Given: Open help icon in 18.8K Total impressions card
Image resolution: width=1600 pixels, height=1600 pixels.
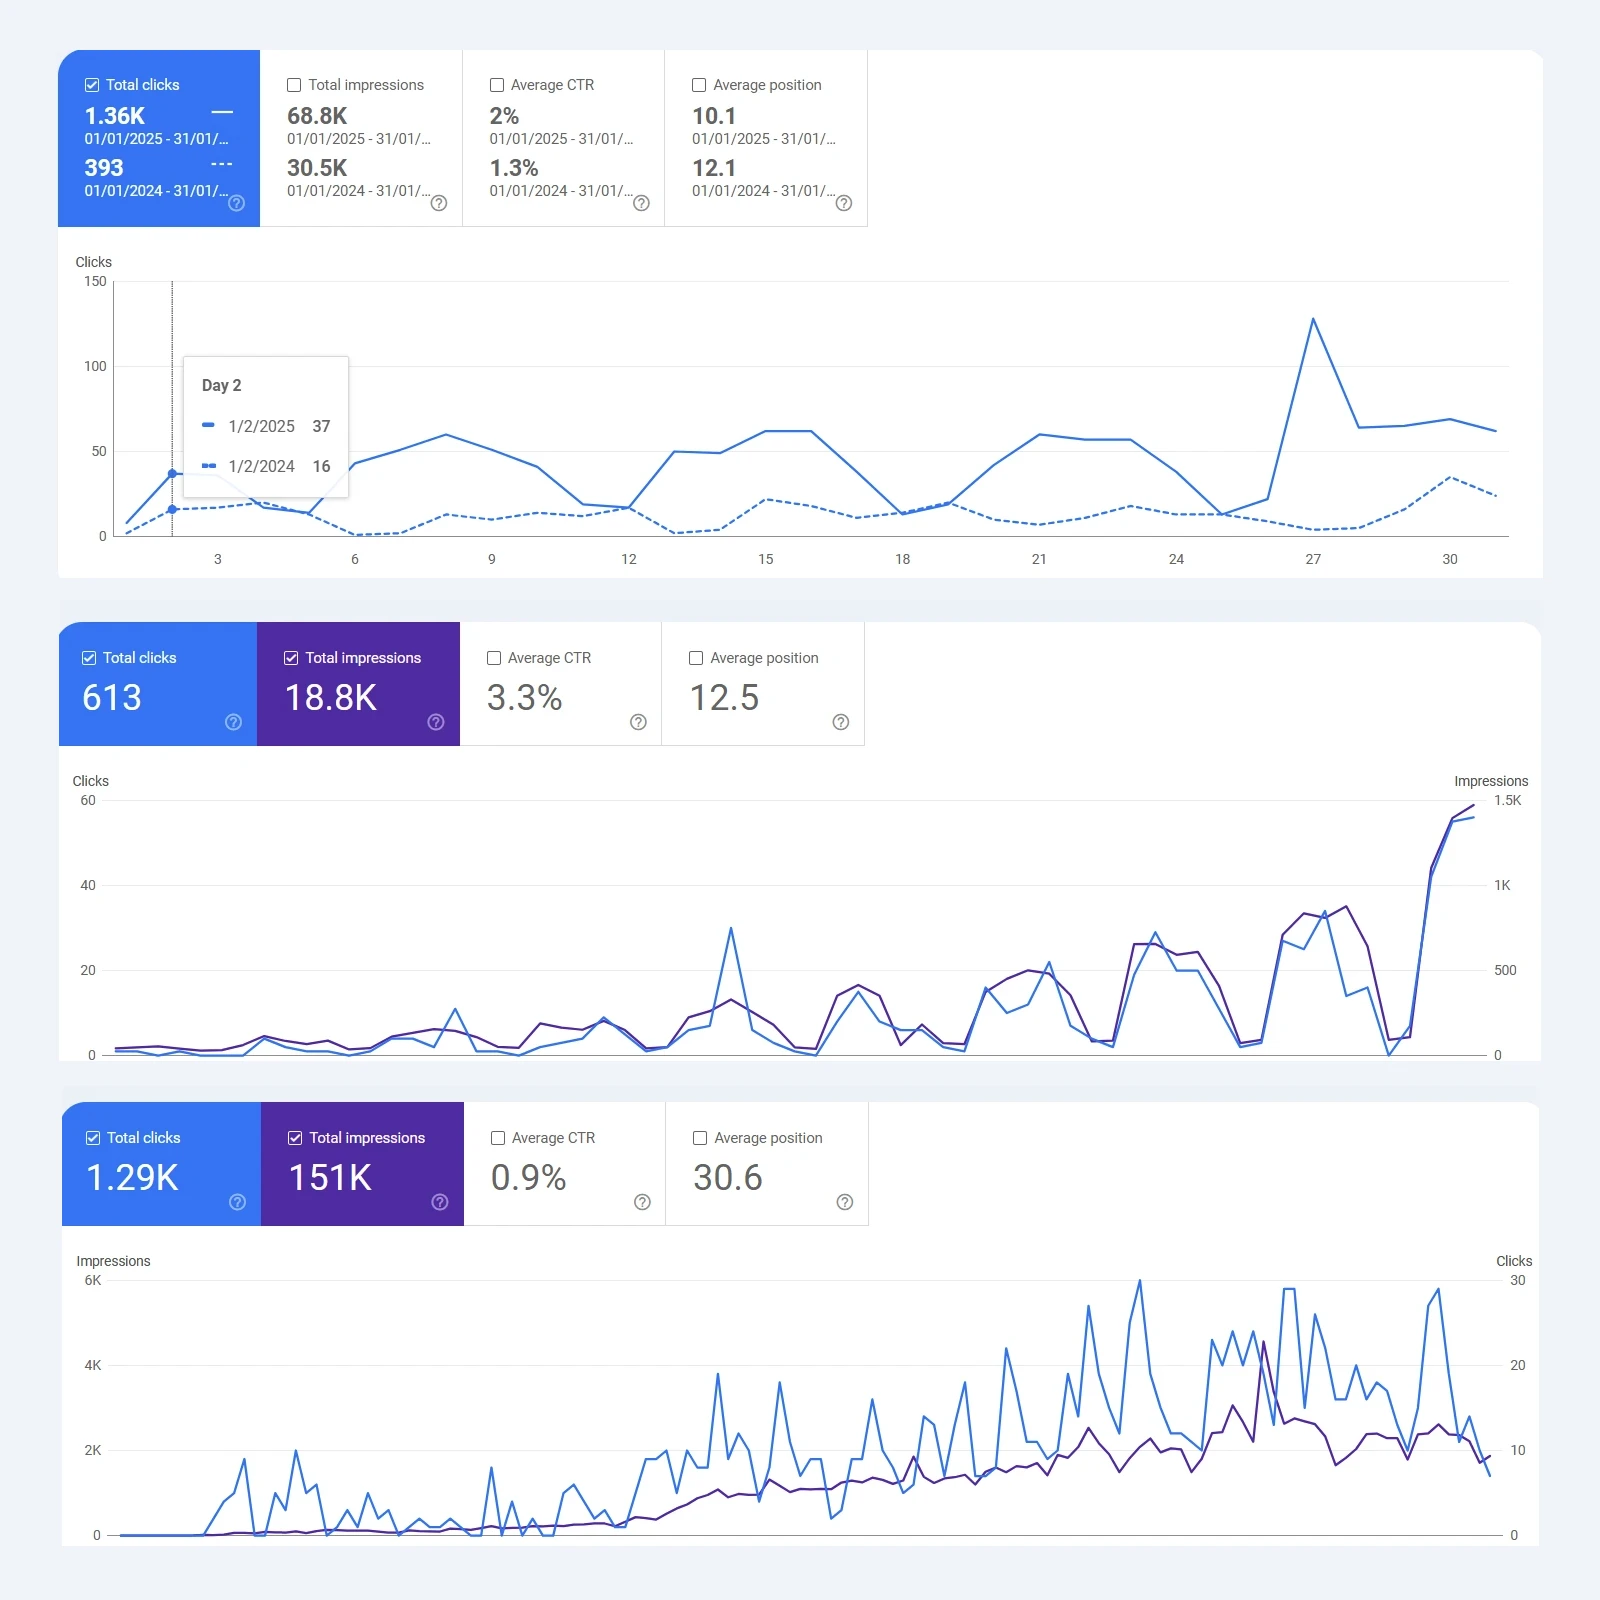Looking at the screenshot, I should pyautogui.click(x=436, y=722).
